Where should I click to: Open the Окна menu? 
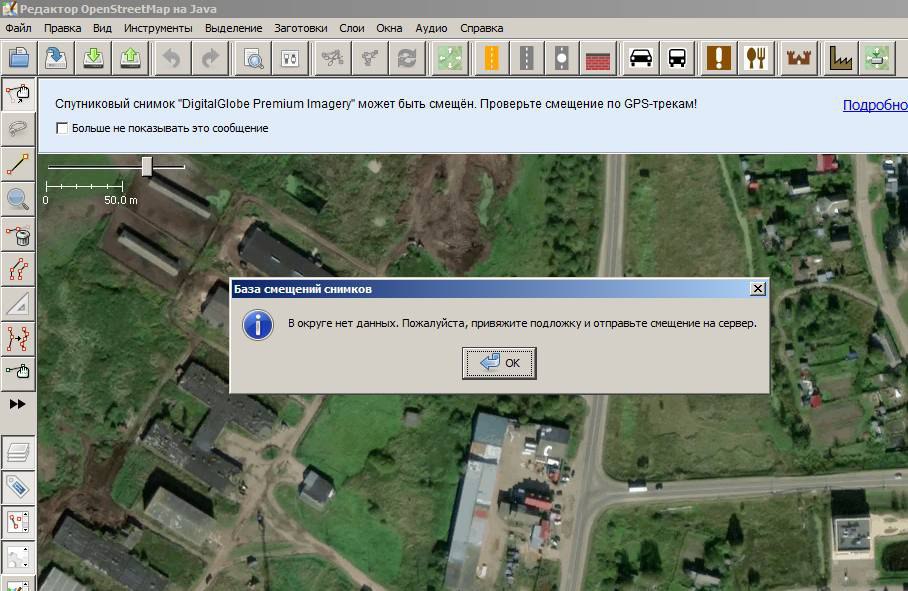pos(389,28)
